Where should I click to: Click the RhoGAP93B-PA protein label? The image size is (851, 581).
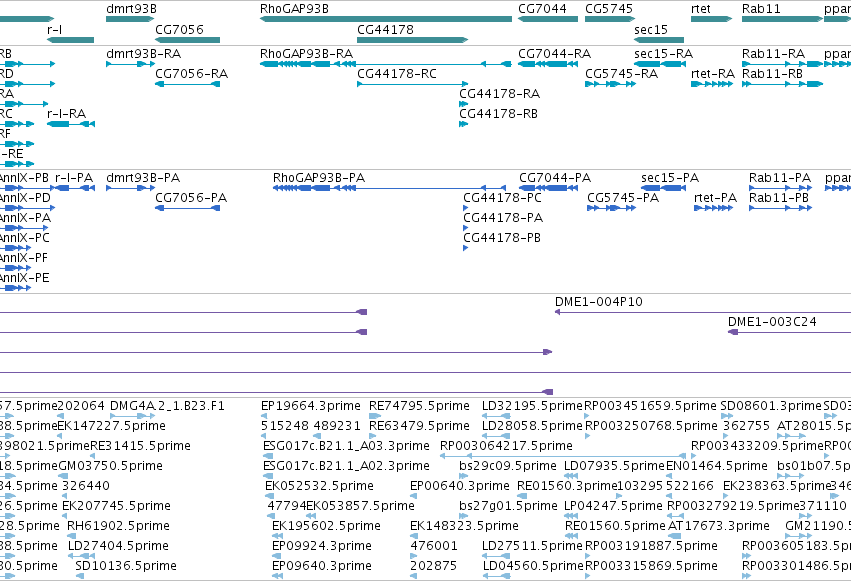(x=319, y=178)
